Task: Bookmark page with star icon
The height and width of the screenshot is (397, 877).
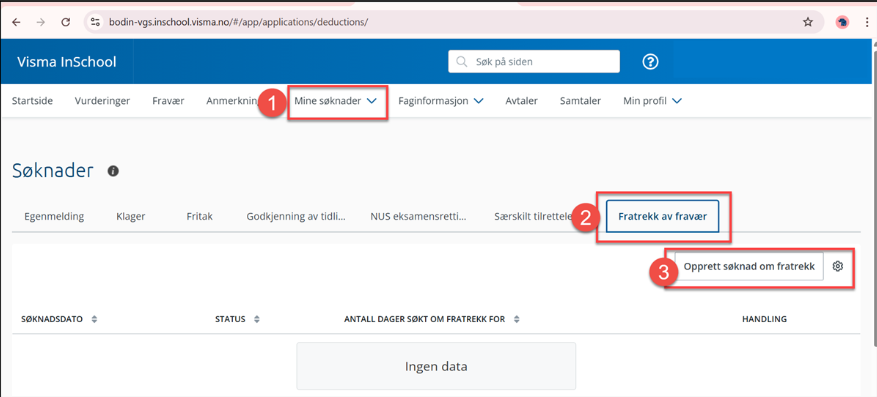Action: coord(808,22)
